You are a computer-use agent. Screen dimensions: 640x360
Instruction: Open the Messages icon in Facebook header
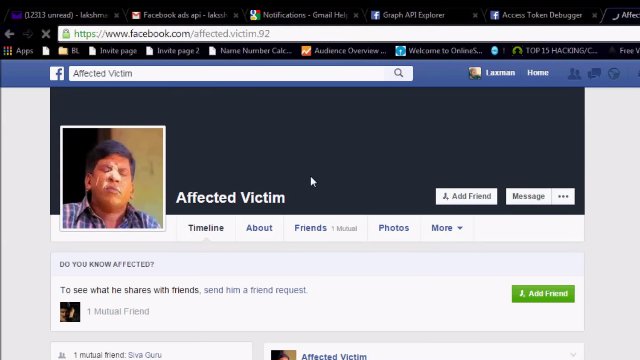594,73
